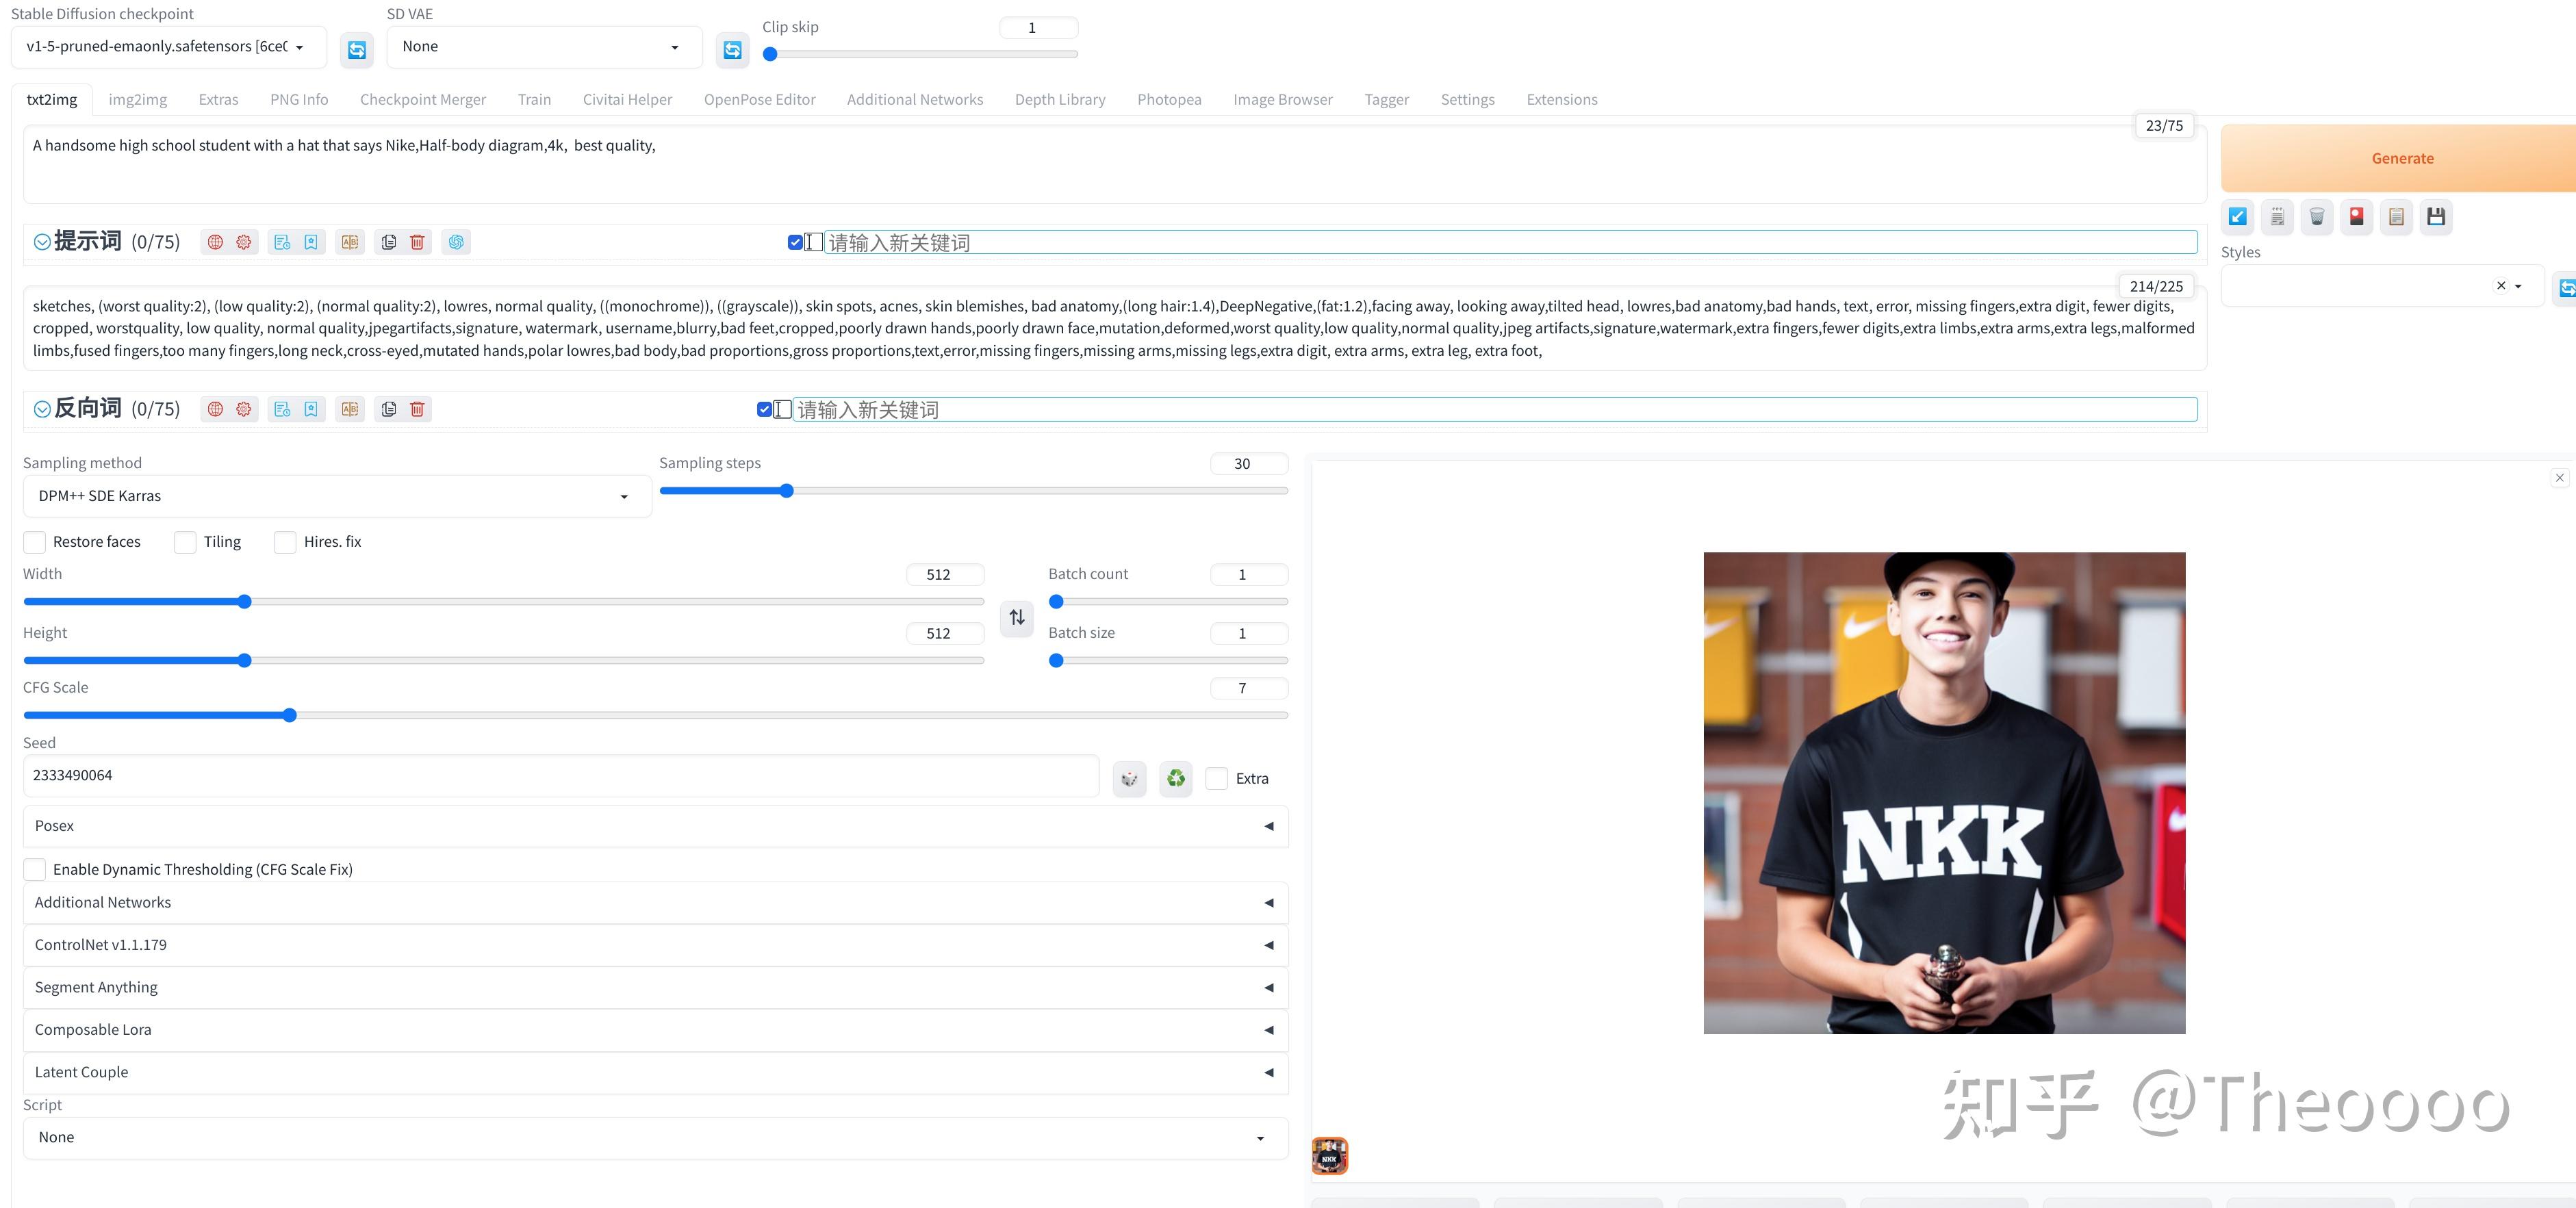Click the dice icon to randomize seed
This screenshot has width=2576, height=1208.
1129,778
